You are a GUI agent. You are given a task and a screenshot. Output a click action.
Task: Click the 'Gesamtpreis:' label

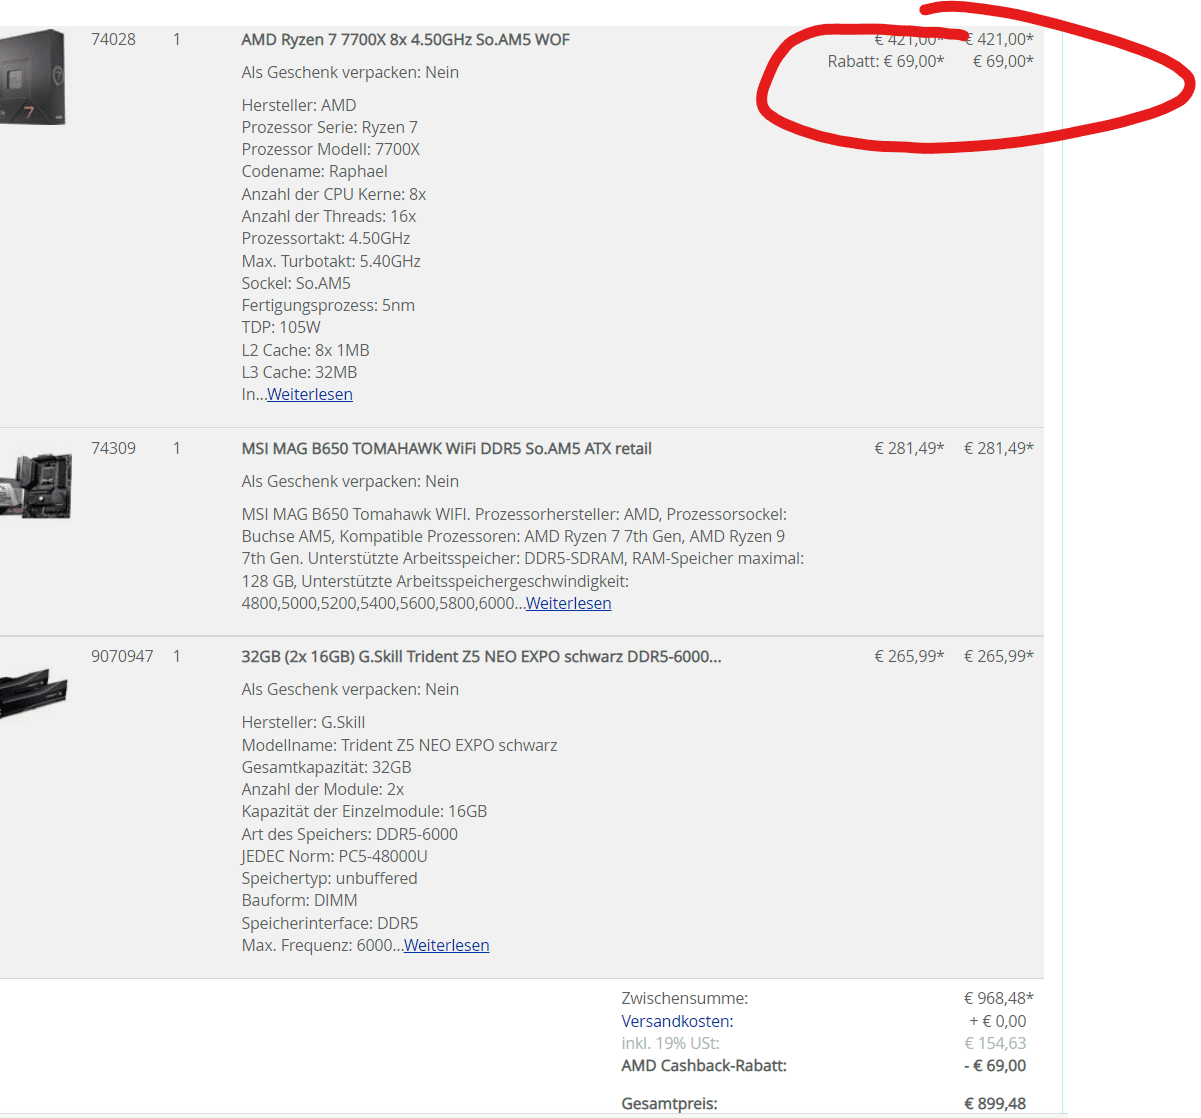tap(669, 1104)
